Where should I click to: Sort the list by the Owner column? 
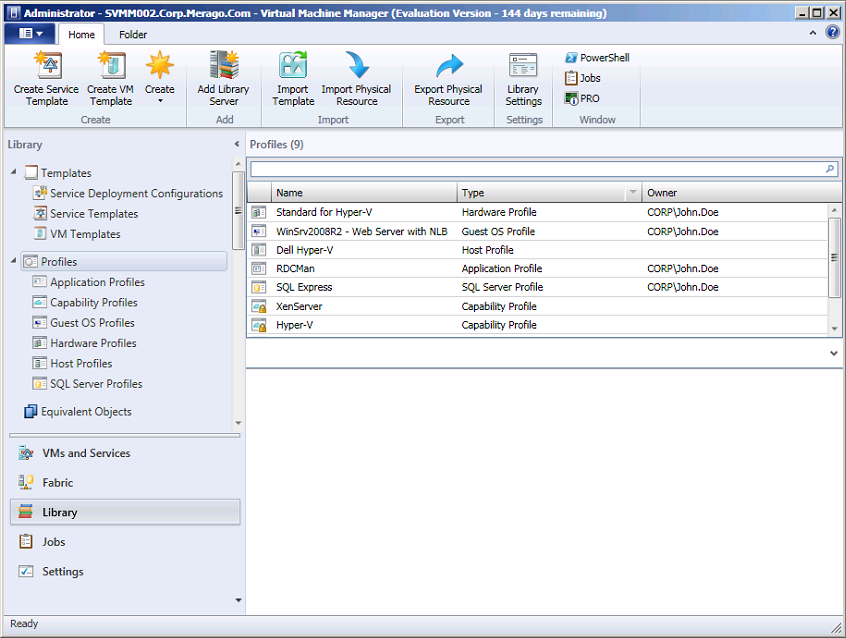[741, 193]
